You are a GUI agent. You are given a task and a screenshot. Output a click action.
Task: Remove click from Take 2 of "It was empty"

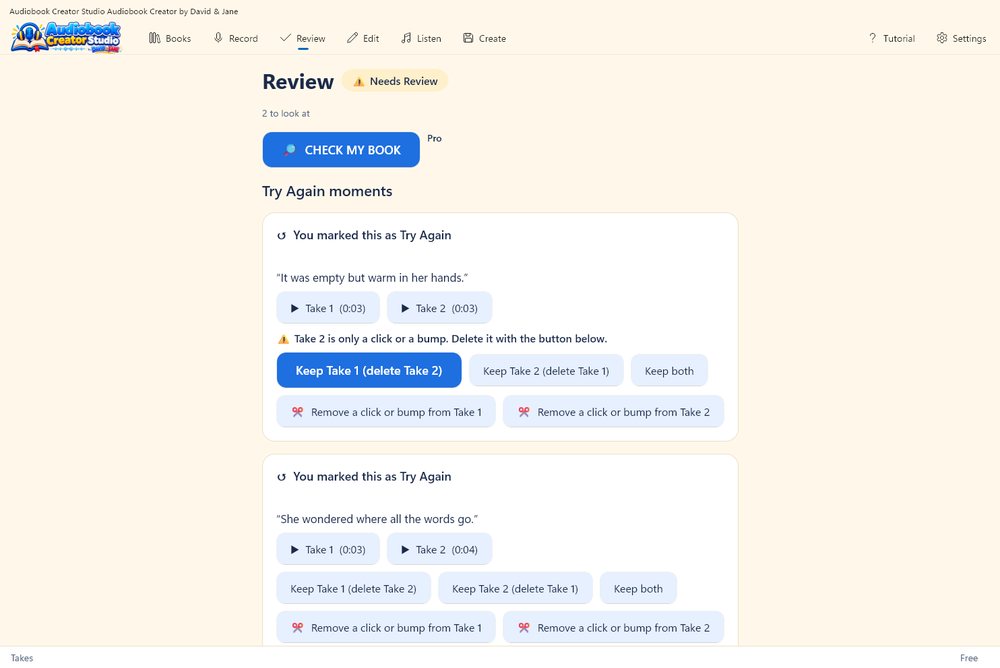[614, 412]
